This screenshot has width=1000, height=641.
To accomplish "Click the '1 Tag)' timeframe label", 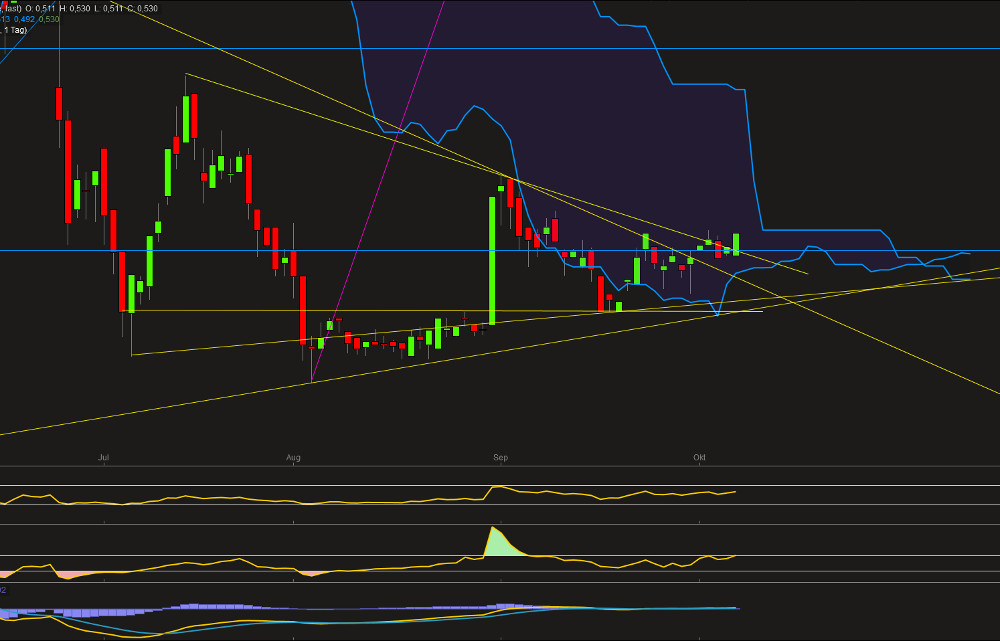I will pyautogui.click(x=15, y=30).
